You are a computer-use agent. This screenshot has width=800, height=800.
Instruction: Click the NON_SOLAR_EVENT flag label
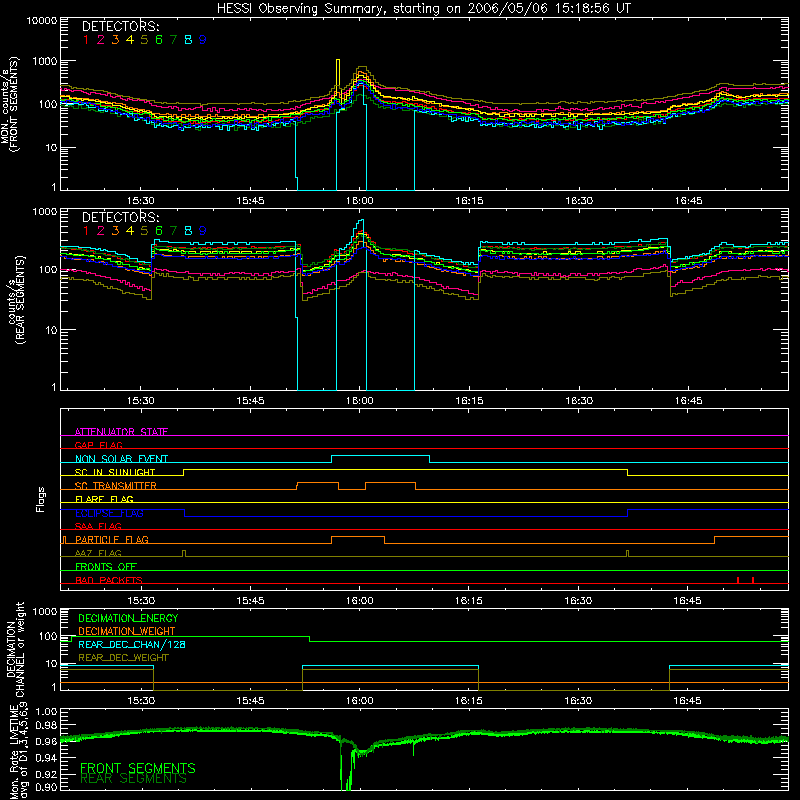[121, 459]
